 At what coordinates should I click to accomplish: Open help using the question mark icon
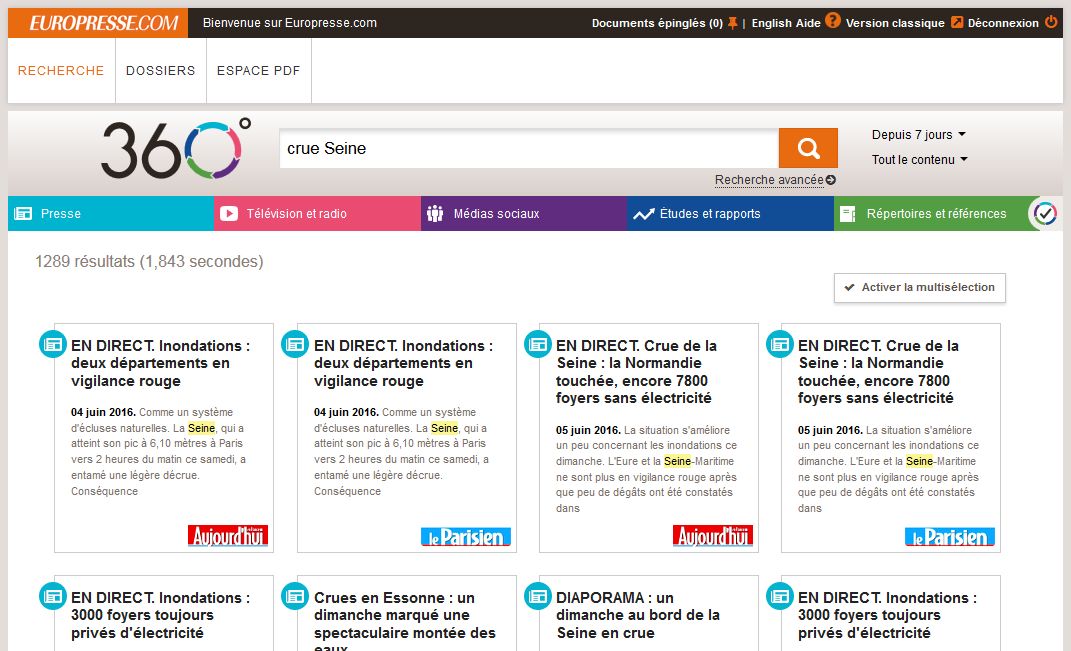coord(833,20)
